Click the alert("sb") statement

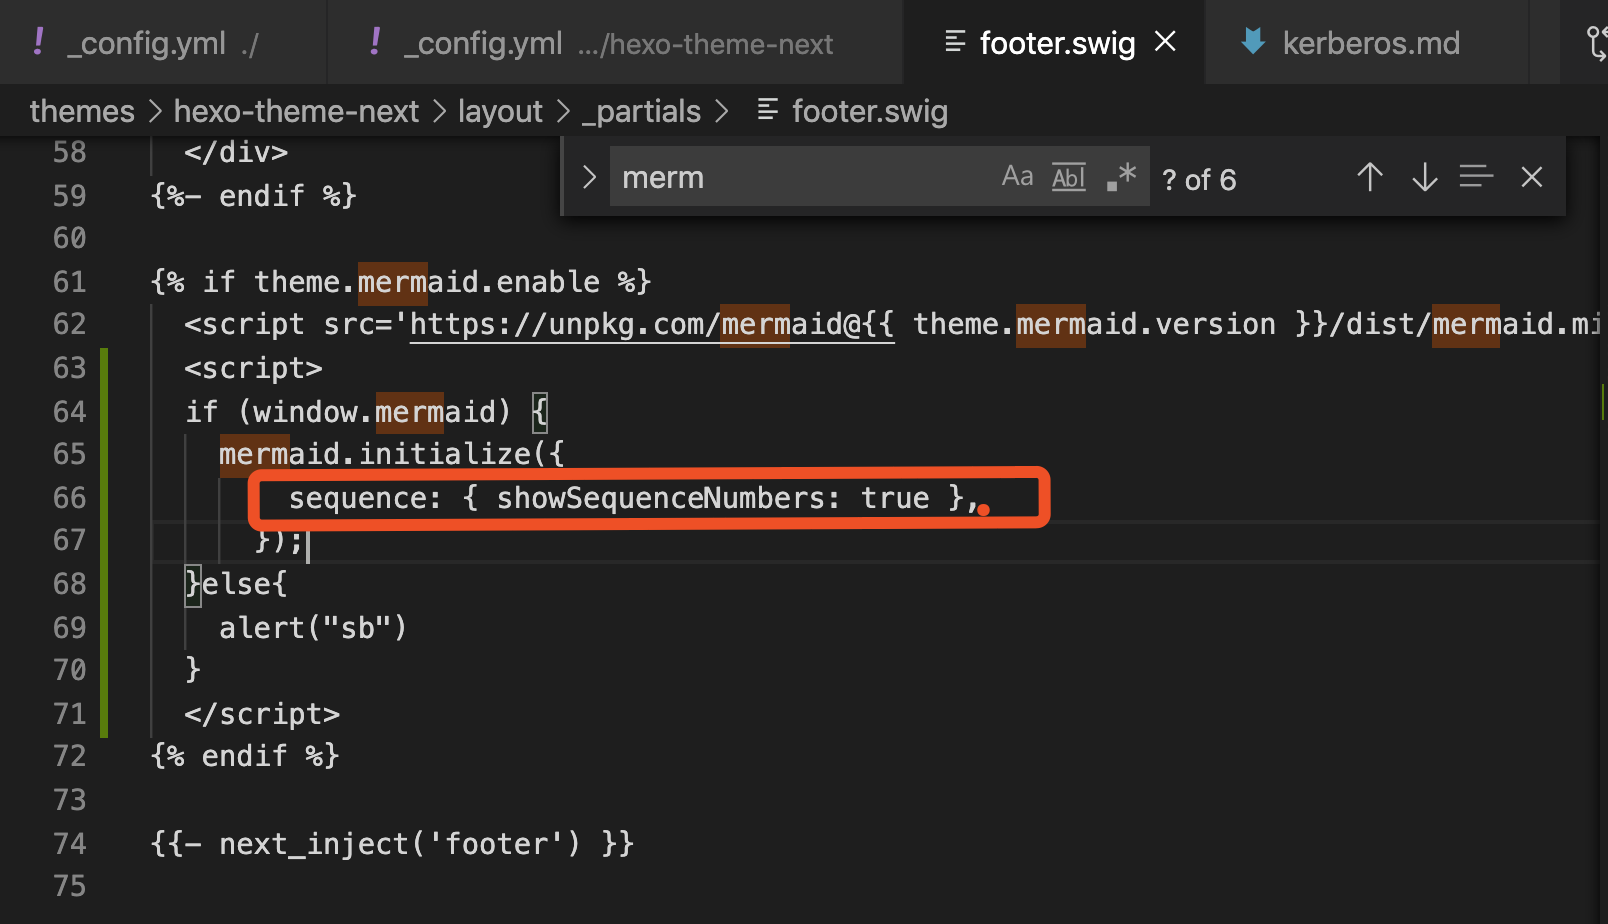tap(313, 628)
